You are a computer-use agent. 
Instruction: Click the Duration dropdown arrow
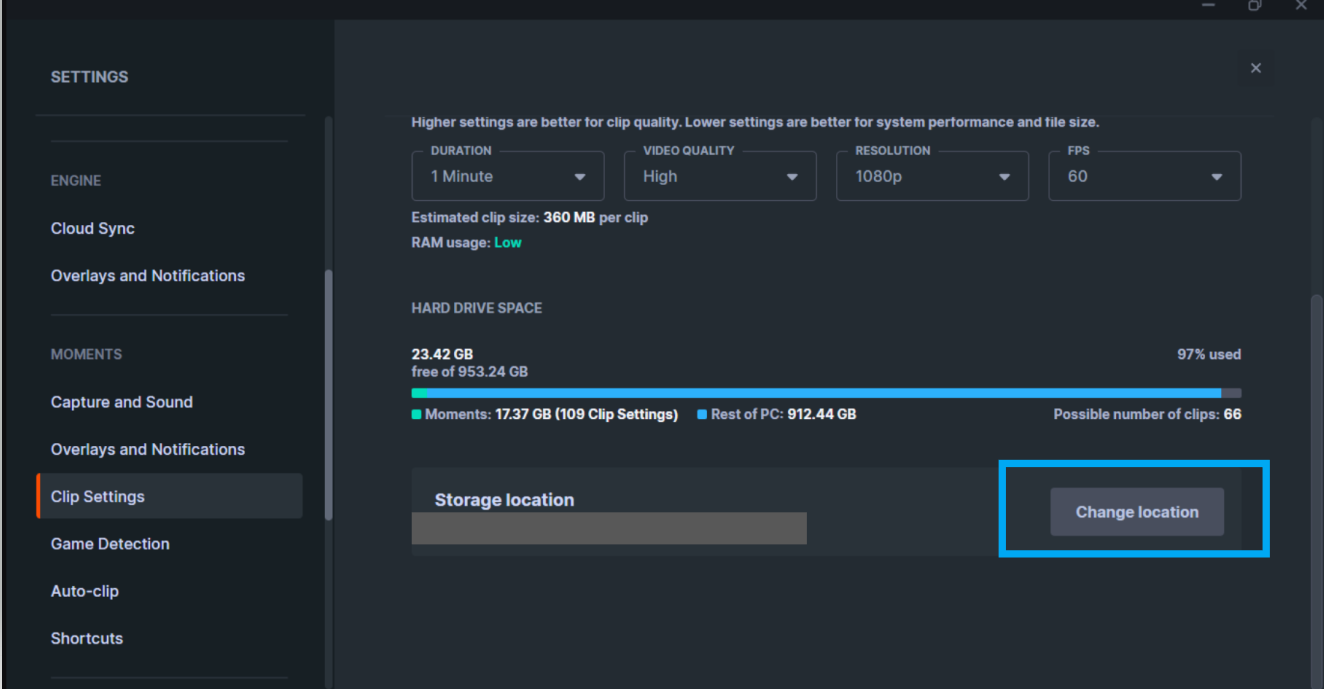click(x=580, y=177)
